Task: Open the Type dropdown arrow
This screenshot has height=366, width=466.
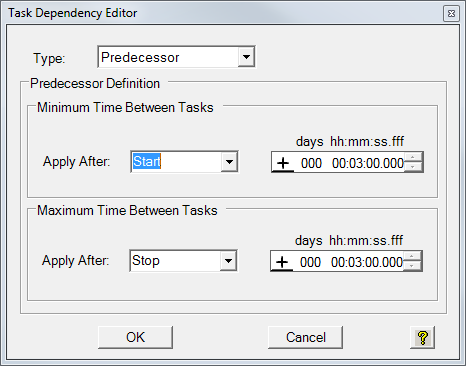Action: [x=246, y=57]
